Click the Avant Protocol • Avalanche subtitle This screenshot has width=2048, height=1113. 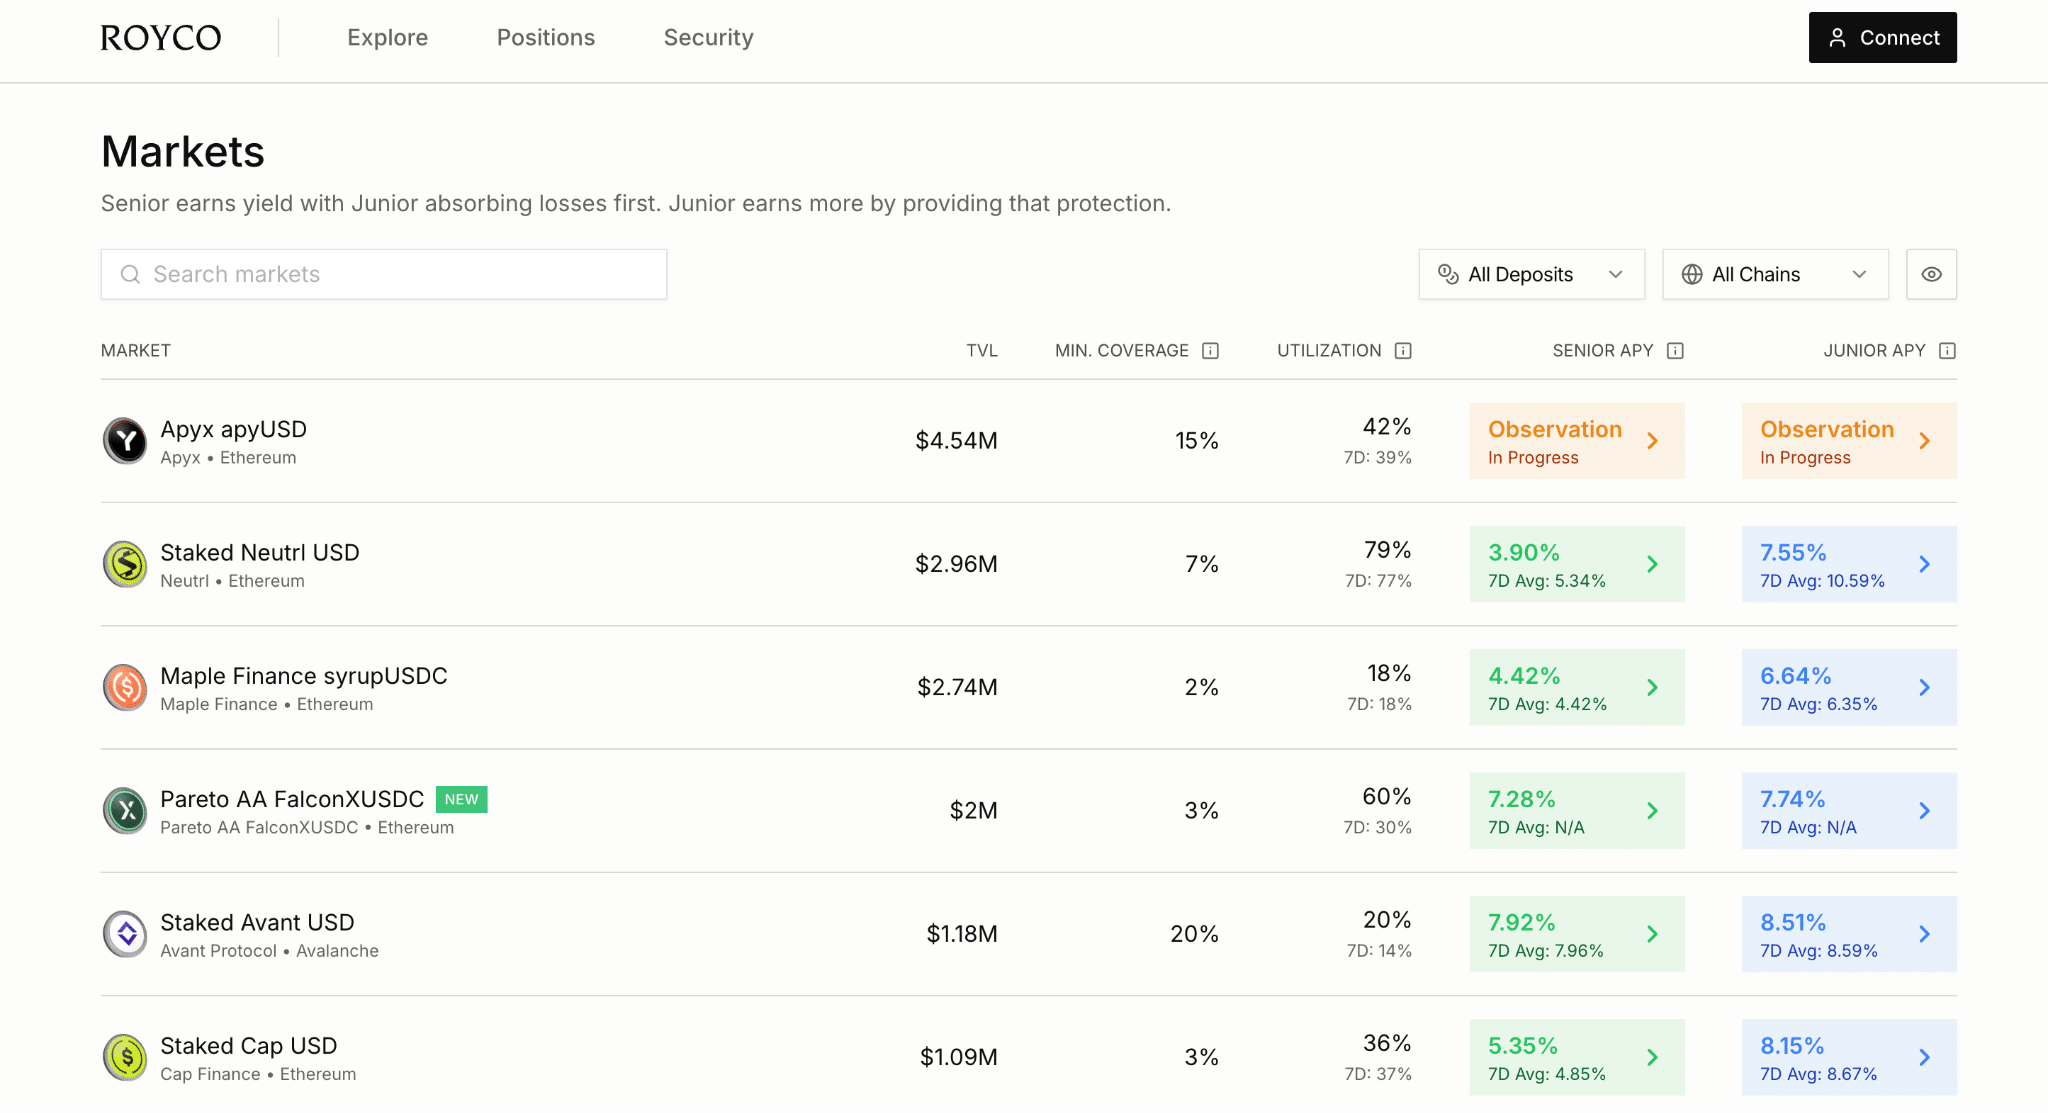point(270,951)
